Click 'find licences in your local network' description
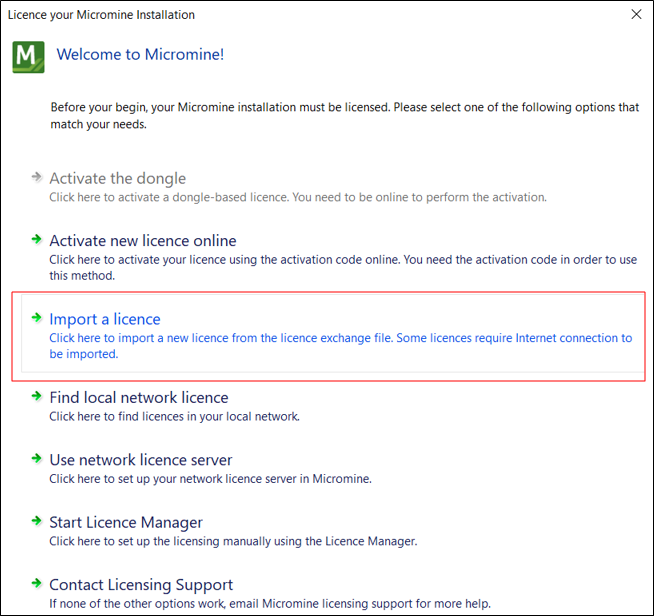654x616 pixels. [175, 416]
